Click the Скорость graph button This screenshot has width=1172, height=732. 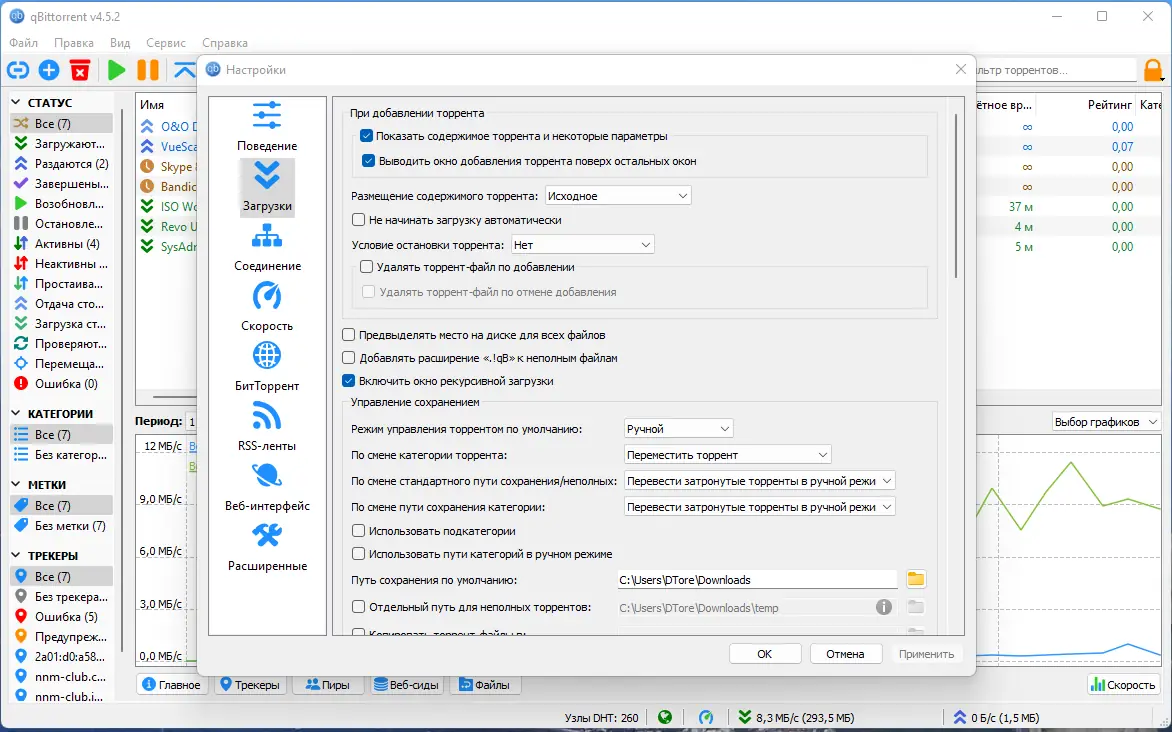(x=1123, y=684)
